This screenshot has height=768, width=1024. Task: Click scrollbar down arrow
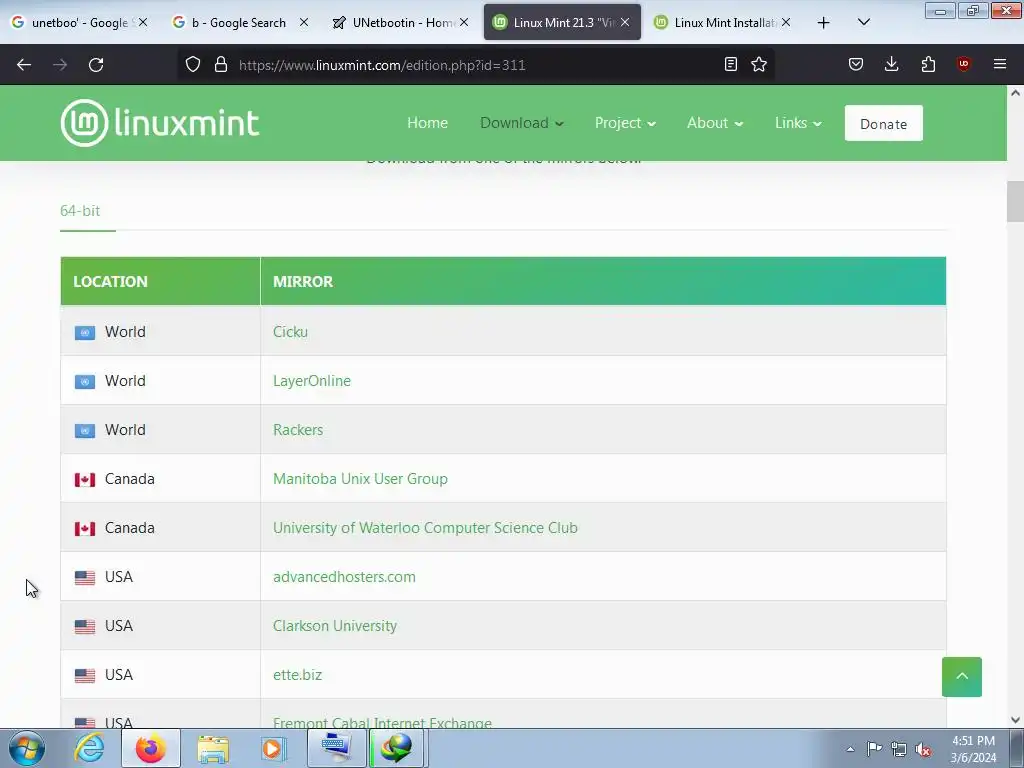click(1015, 720)
